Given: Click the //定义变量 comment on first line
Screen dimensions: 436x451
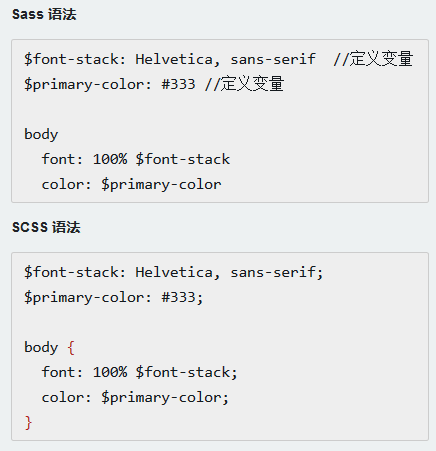Looking at the screenshot, I should coord(373,59).
